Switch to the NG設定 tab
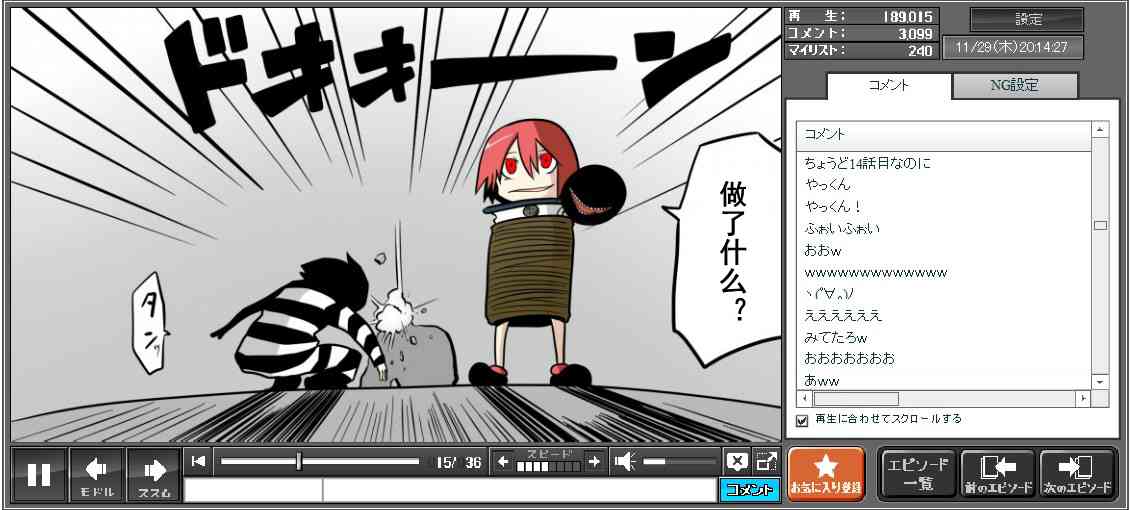This screenshot has height=510, width=1131. pyautogui.click(x=1014, y=86)
